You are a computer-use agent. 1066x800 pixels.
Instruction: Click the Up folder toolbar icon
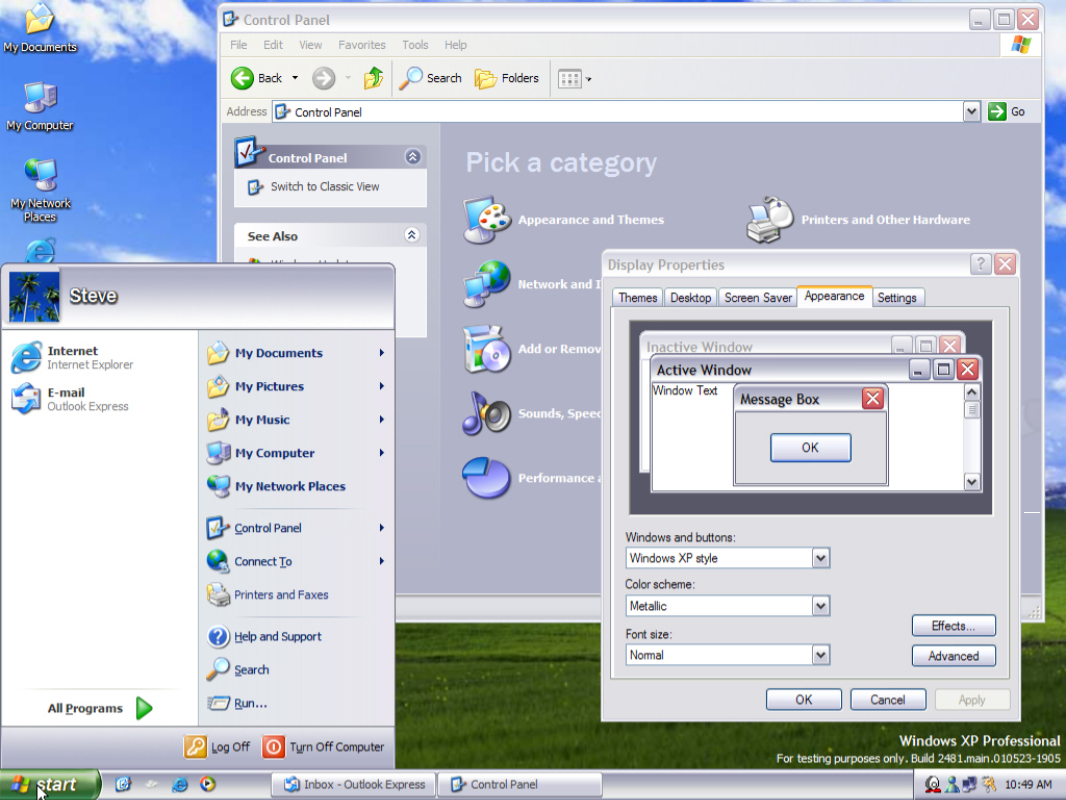click(x=374, y=78)
